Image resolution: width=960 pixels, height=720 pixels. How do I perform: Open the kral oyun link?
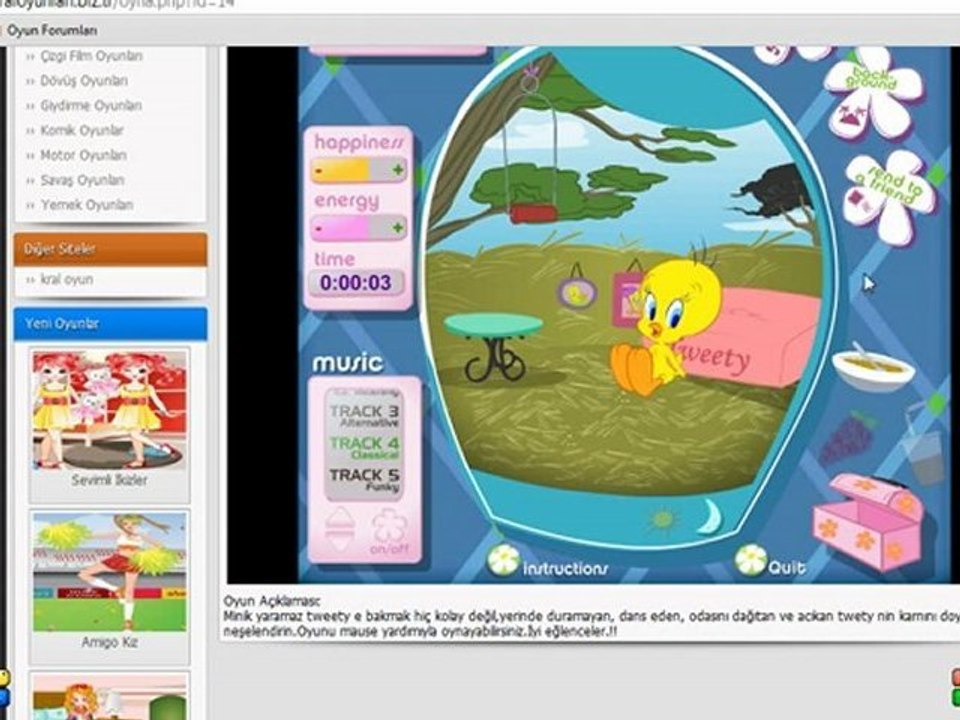pos(67,280)
